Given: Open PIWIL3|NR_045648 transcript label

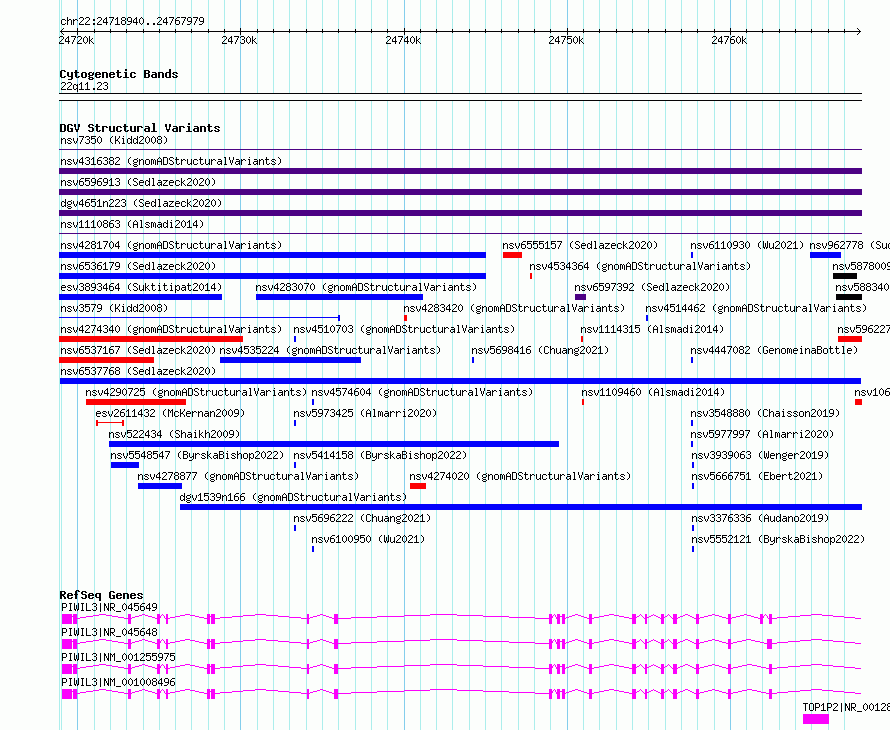Looking at the screenshot, I should [x=110, y=632].
